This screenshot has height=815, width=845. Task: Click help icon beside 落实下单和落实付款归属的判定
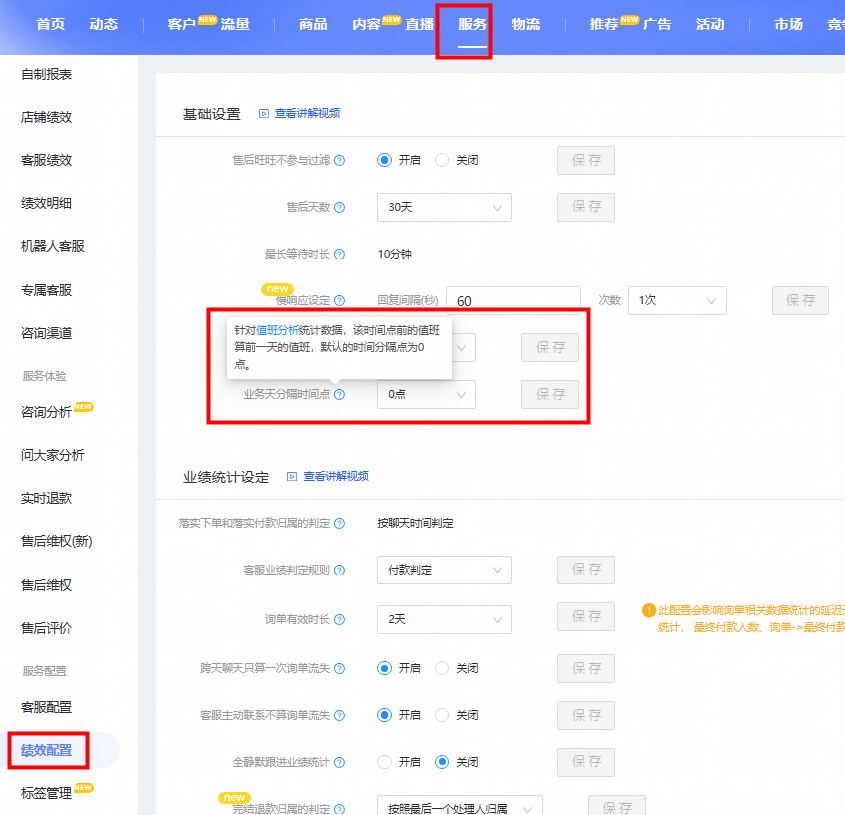coord(339,523)
